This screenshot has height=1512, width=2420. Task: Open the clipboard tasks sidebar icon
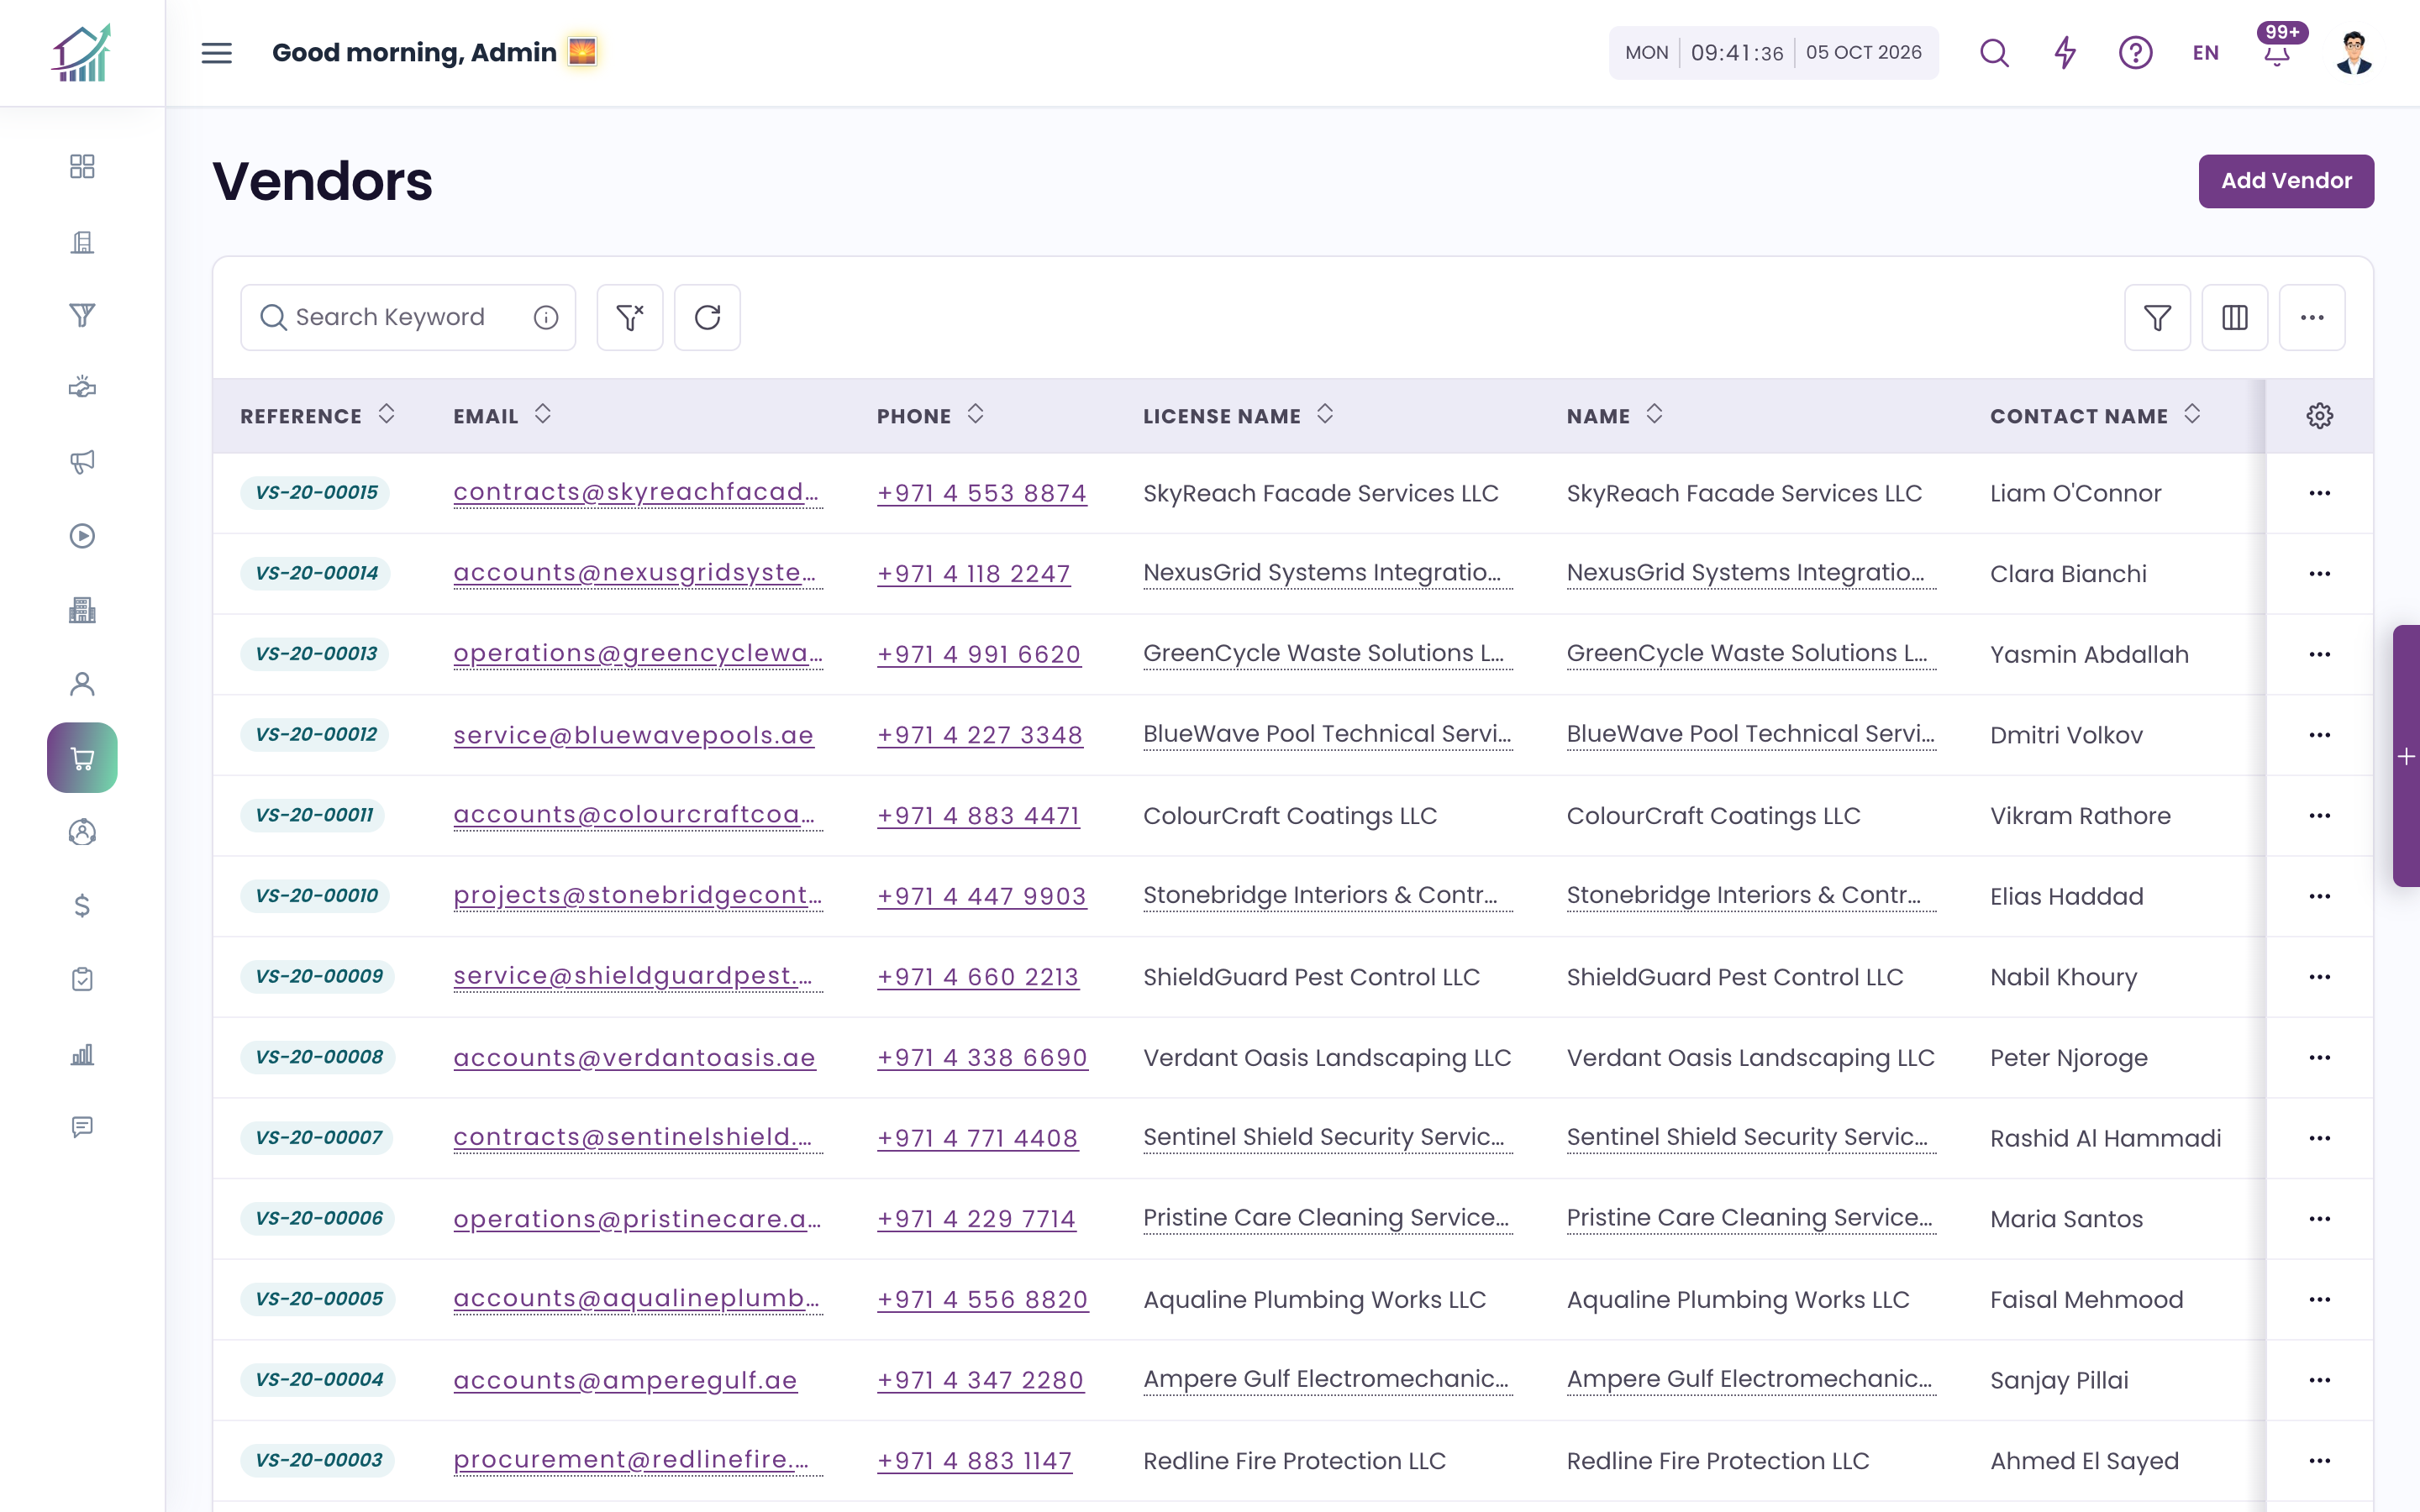[82, 979]
